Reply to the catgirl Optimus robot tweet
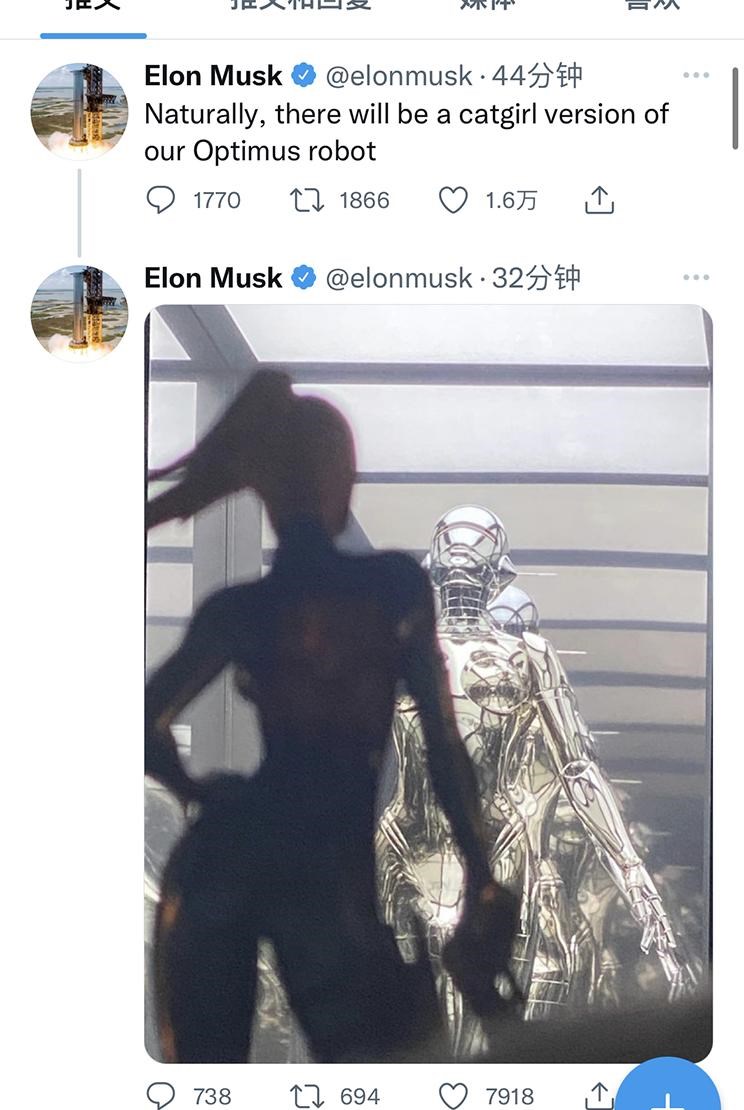The width and height of the screenshot is (744, 1110). coord(161,200)
